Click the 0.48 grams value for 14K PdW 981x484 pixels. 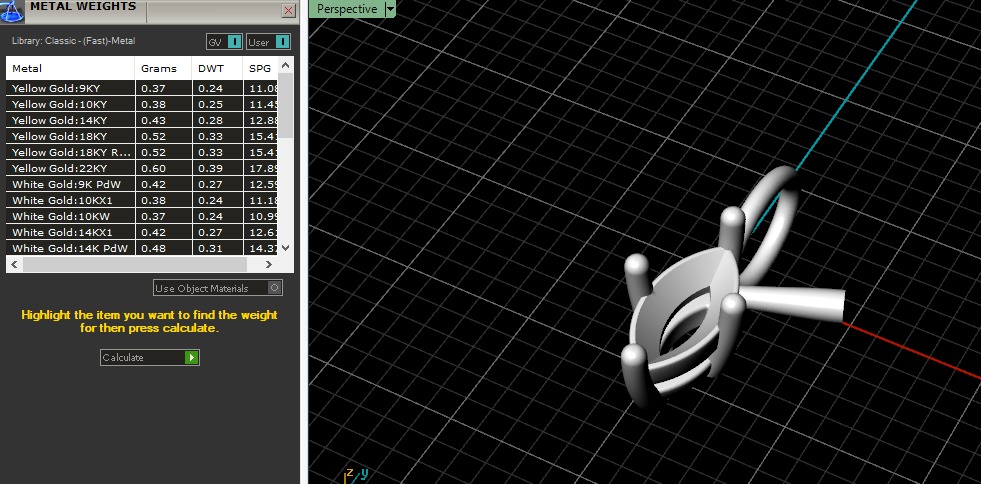pos(153,248)
